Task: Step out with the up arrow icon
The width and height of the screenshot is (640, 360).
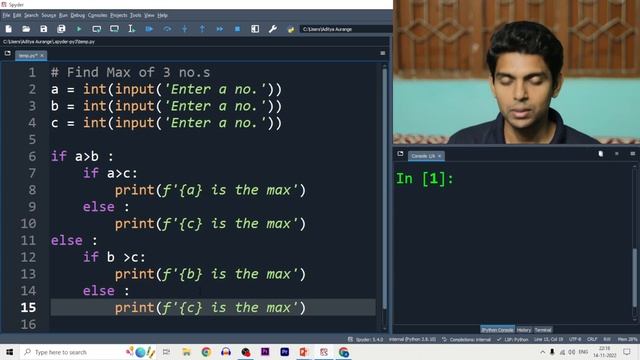Action: click(x=202, y=29)
